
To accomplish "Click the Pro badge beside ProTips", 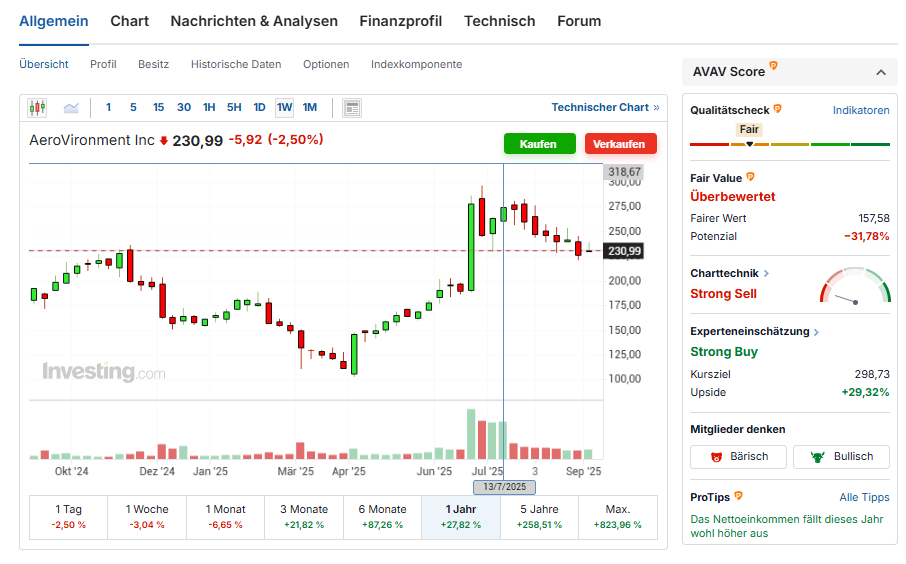I will pos(739,496).
